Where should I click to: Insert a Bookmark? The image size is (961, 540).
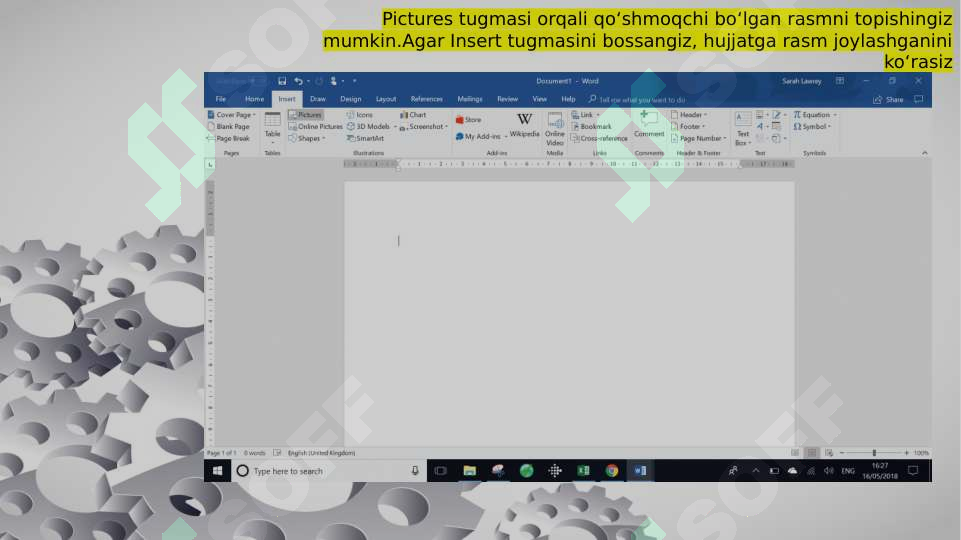click(x=591, y=126)
